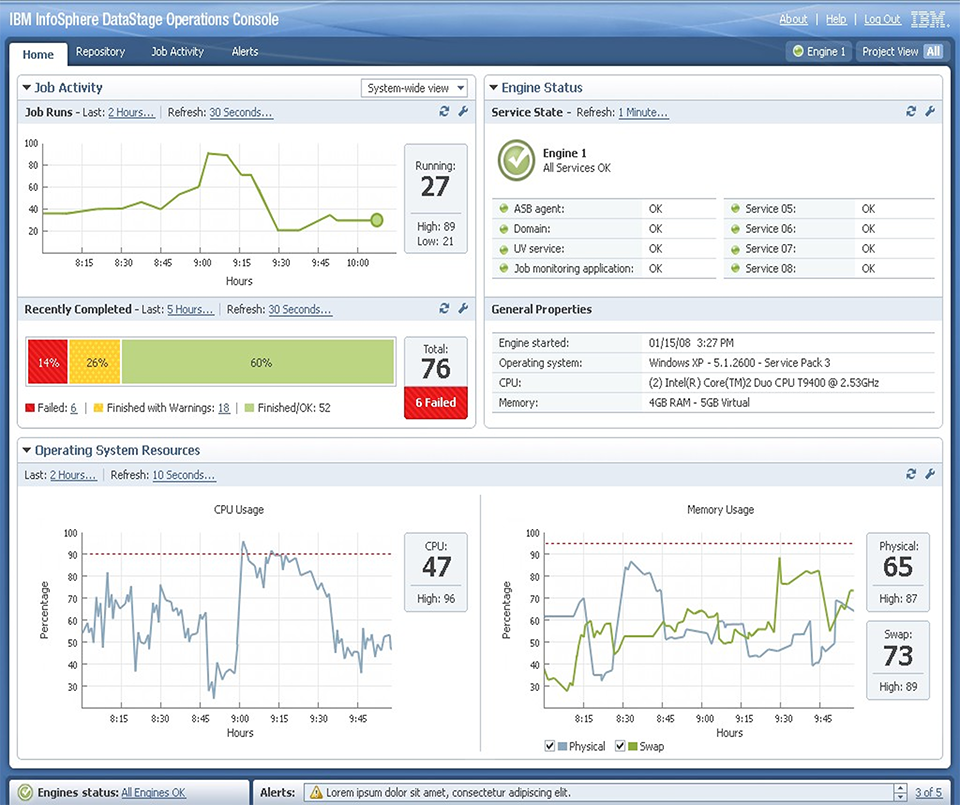Viewport: 960px width, 805px height.
Task: Refresh the Operating System Resources section
Action: [x=911, y=474]
